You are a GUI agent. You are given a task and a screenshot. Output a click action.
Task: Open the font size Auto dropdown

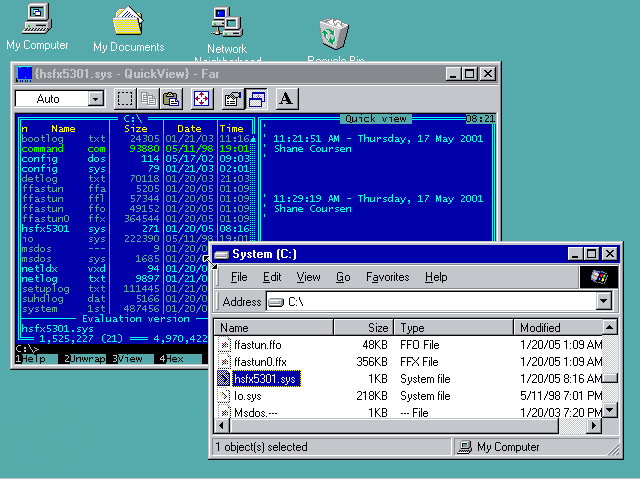[x=96, y=99]
